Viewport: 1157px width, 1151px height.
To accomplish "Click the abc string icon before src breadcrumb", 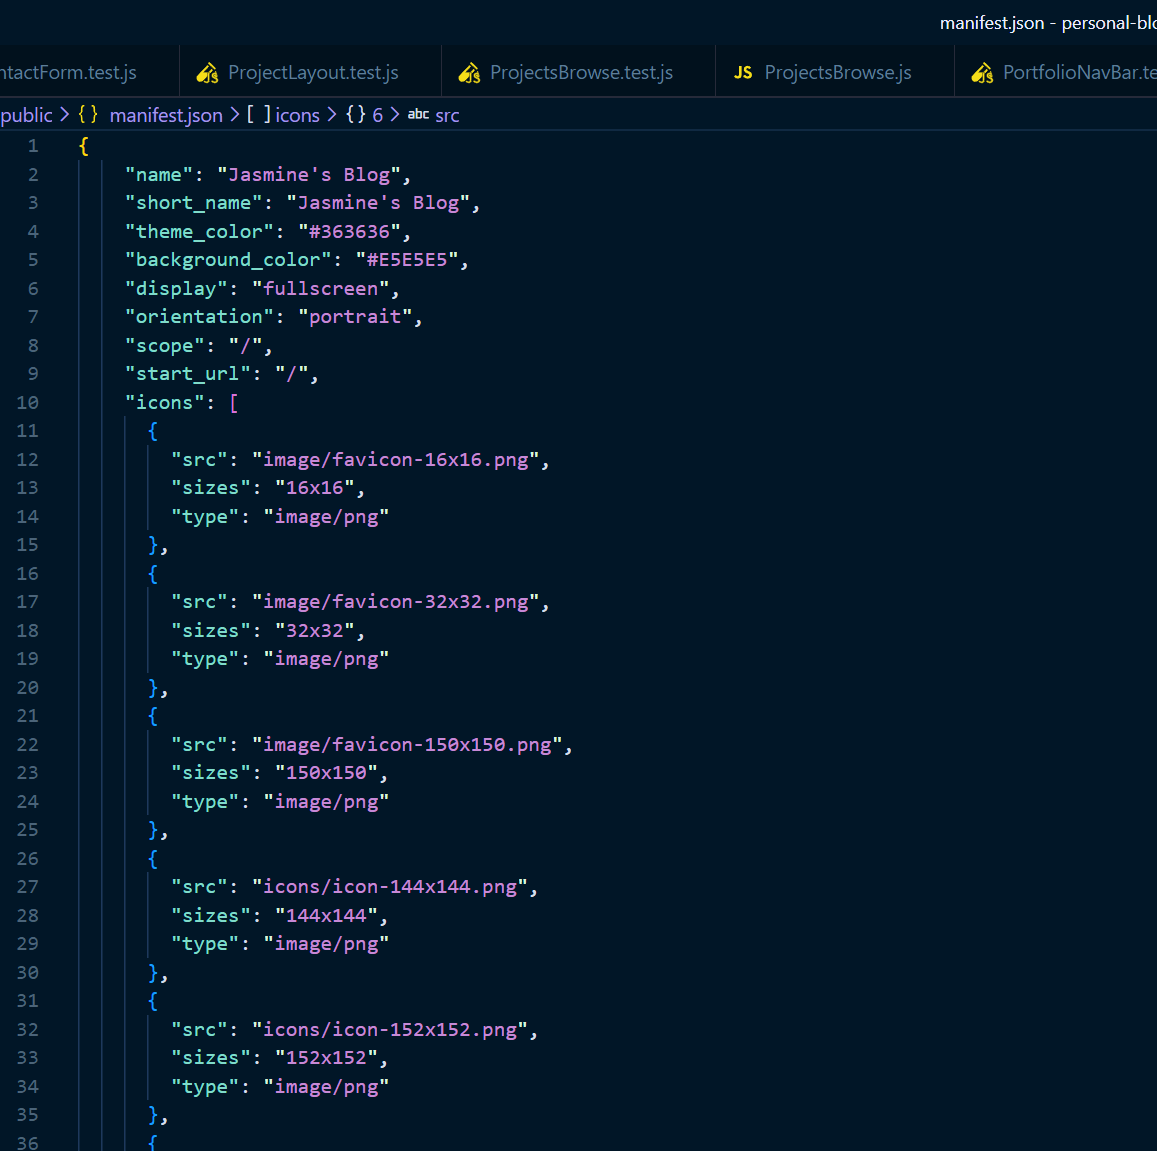I will tap(418, 115).
